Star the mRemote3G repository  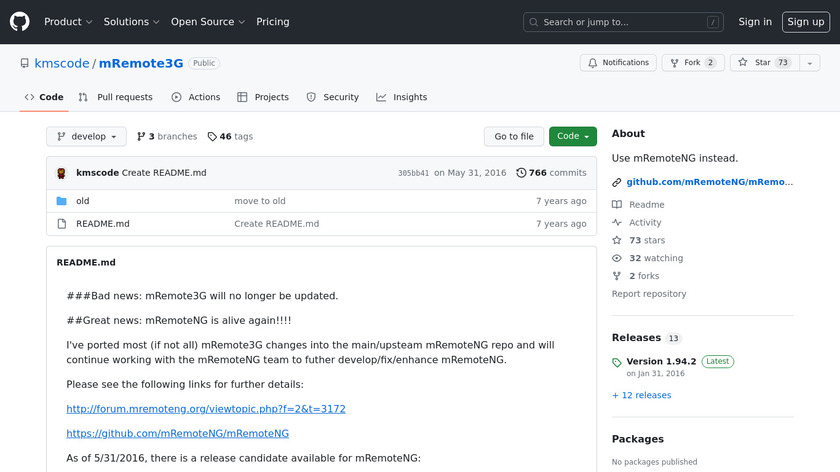point(755,63)
